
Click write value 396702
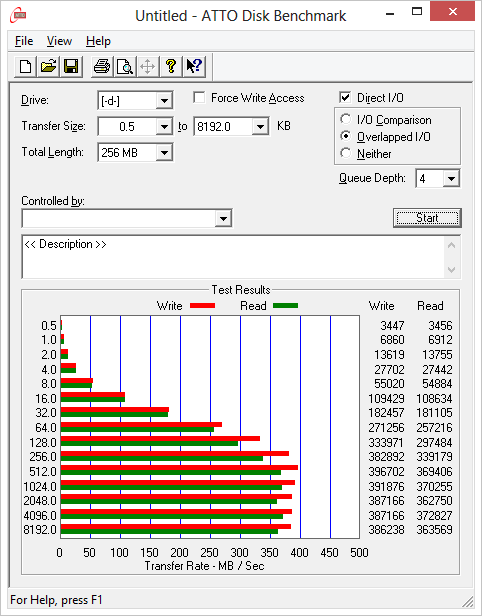[386, 471]
